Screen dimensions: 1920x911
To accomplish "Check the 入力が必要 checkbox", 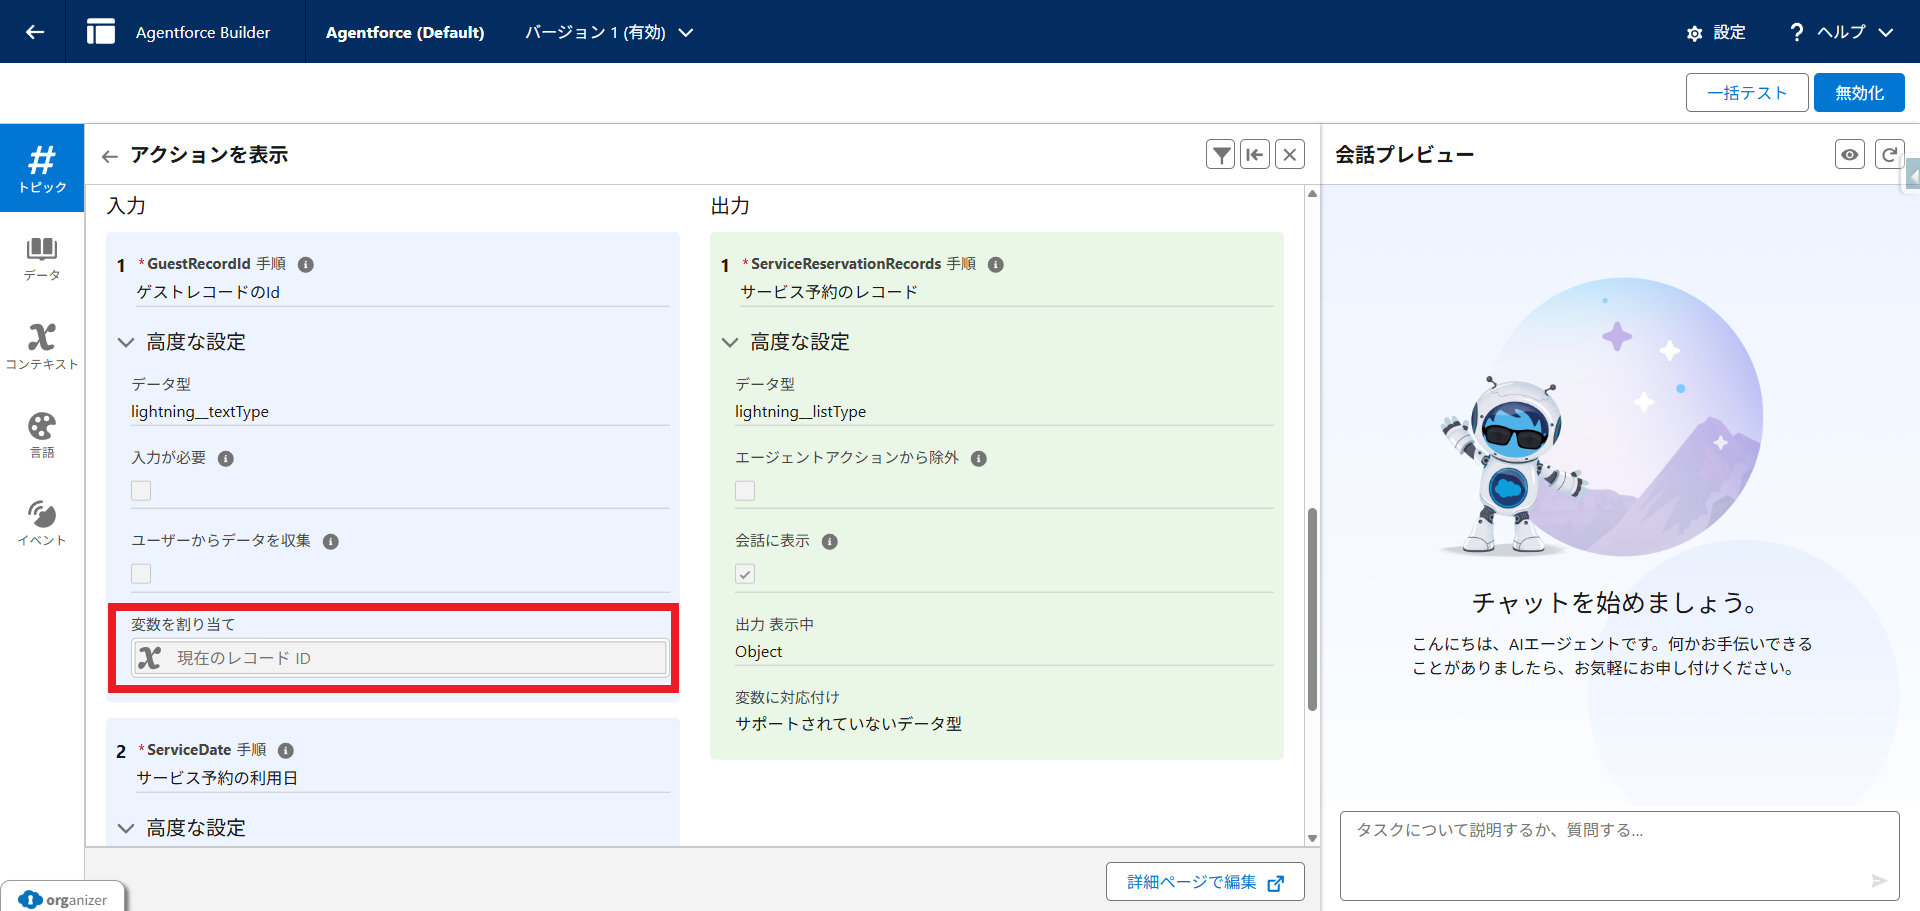I will 141,491.
